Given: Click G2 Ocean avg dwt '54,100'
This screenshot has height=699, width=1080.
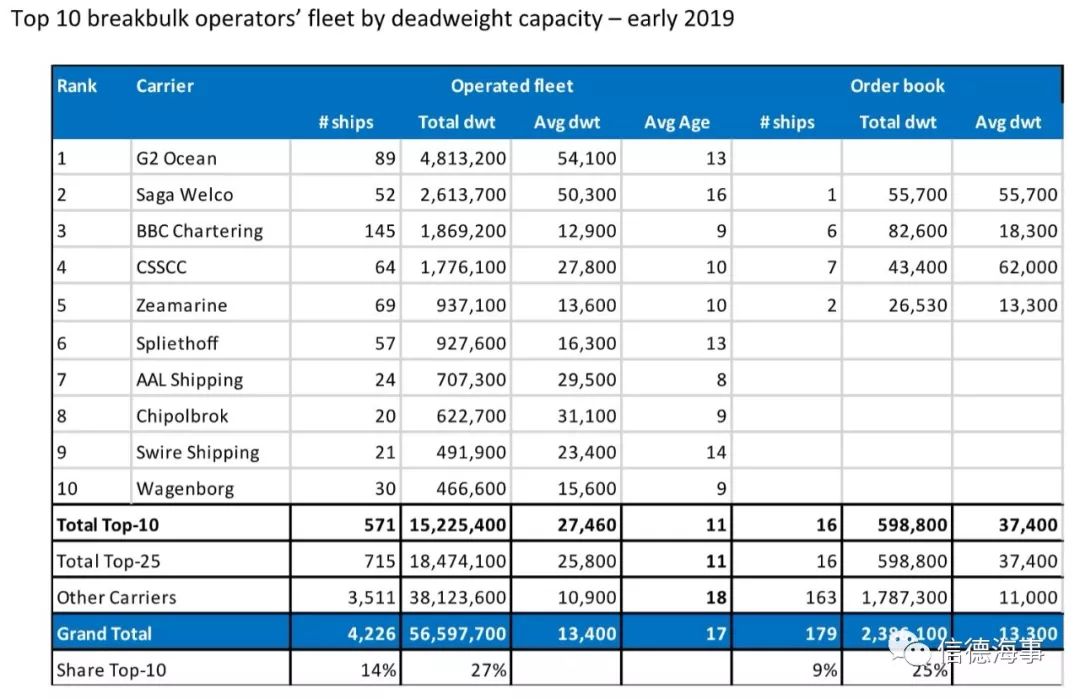Looking at the screenshot, I should [x=587, y=158].
